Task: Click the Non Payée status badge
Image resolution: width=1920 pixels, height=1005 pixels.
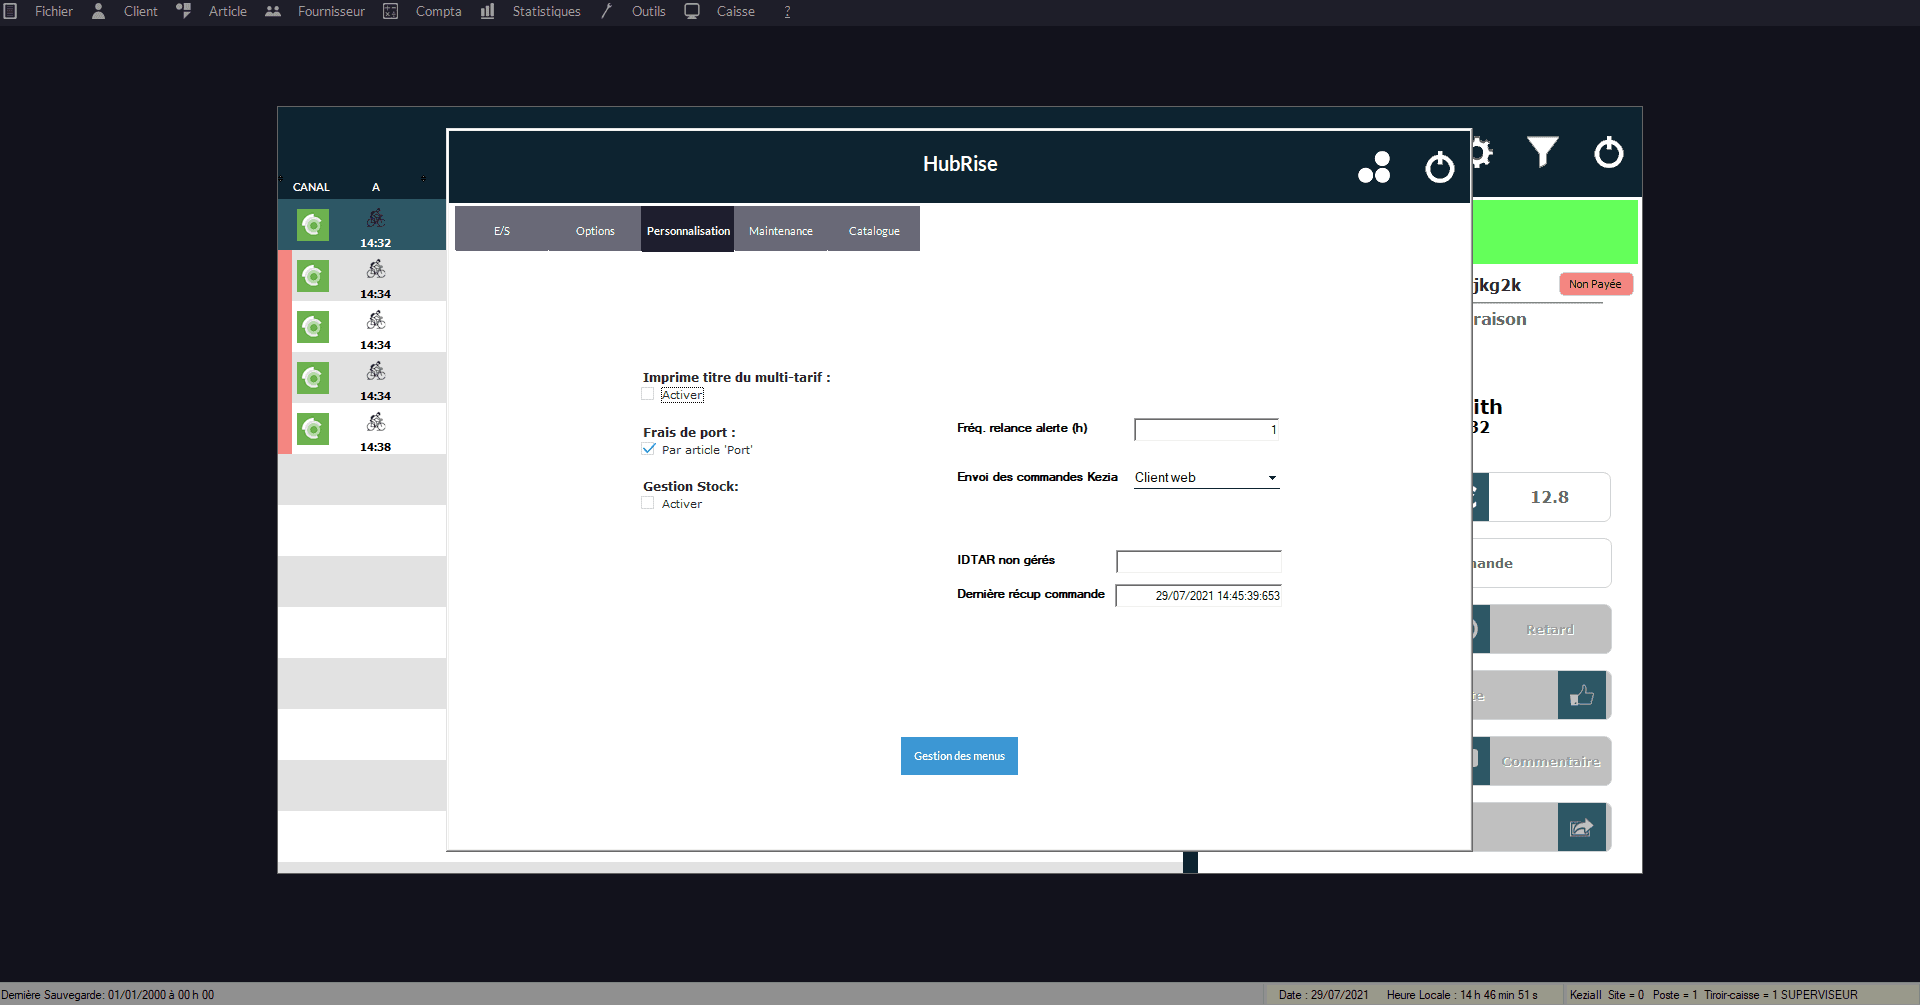Action: [1595, 284]
